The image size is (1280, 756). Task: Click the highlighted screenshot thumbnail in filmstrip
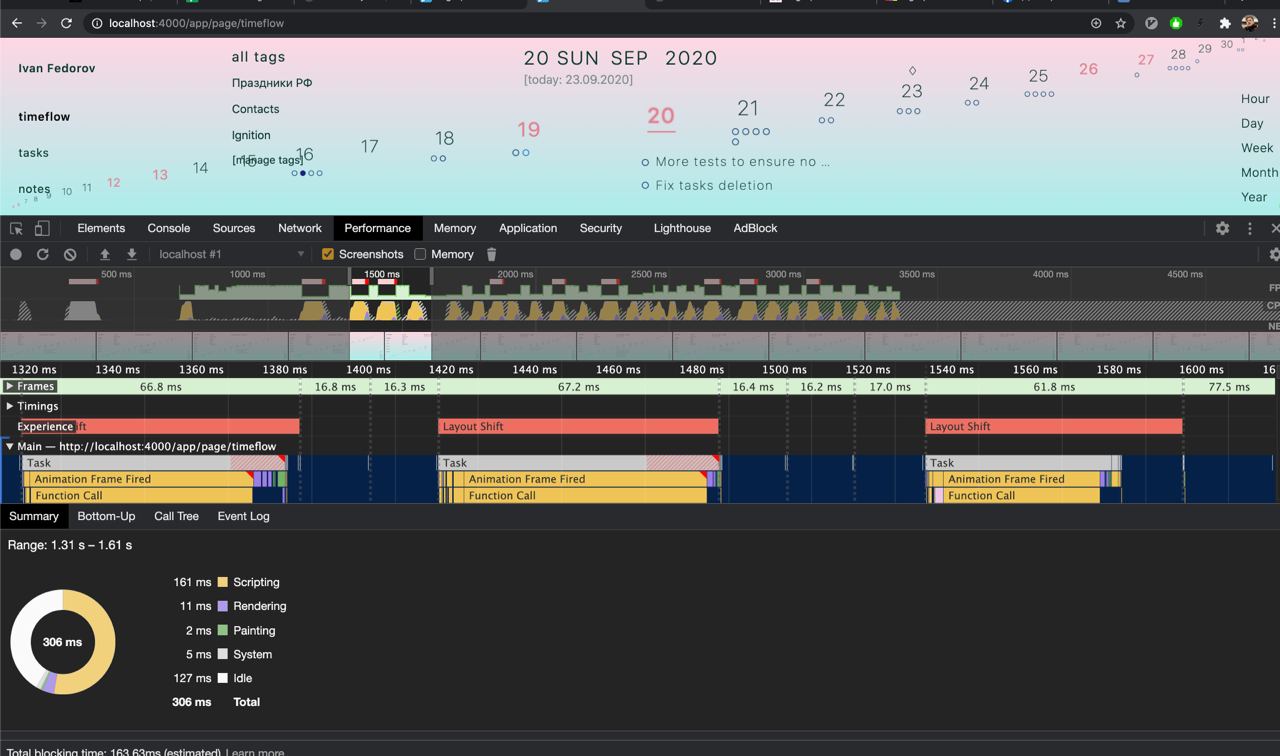point(391,346)
